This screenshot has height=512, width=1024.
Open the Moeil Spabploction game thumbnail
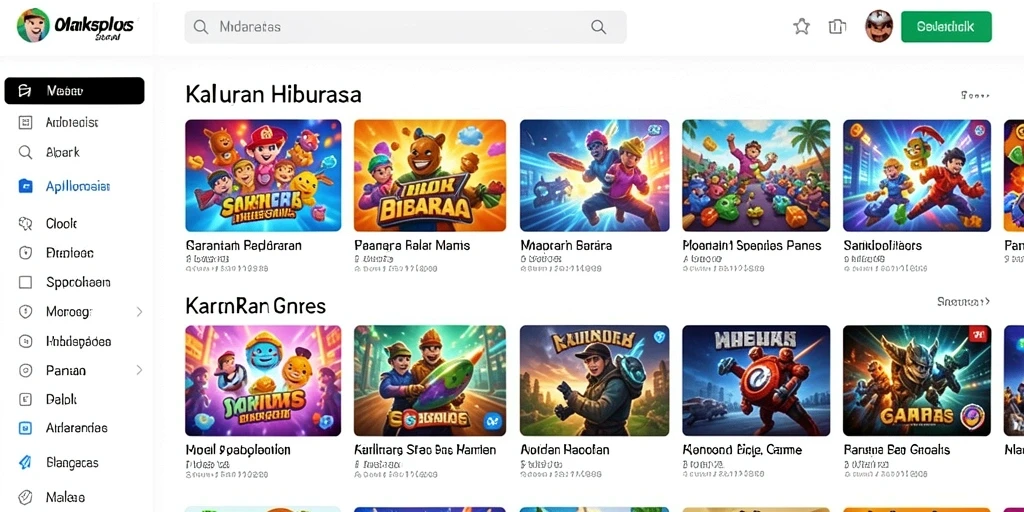(x=263, y=381)
